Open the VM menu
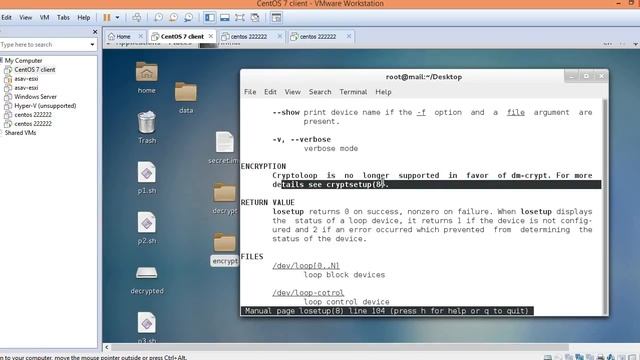 44,18
